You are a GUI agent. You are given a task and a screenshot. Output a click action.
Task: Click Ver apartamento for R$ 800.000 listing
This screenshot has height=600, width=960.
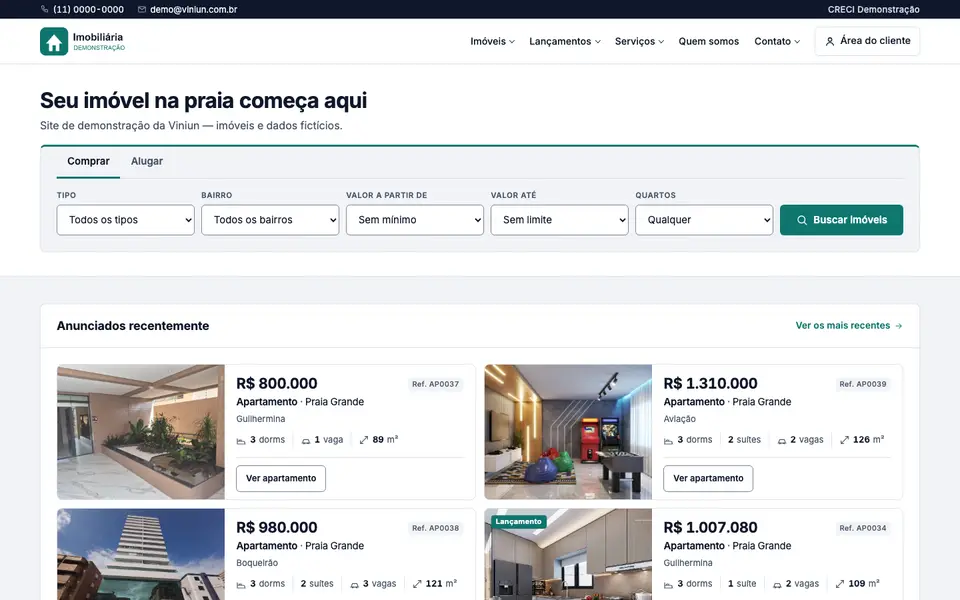[x=281, y=478]
